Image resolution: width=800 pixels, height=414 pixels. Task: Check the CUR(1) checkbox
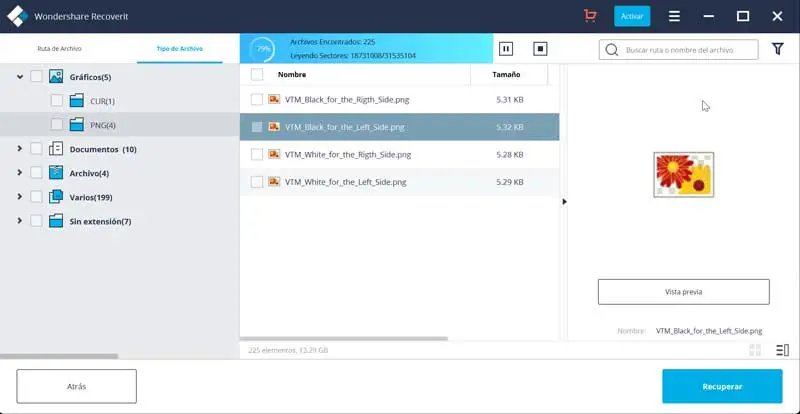[57, 101]
